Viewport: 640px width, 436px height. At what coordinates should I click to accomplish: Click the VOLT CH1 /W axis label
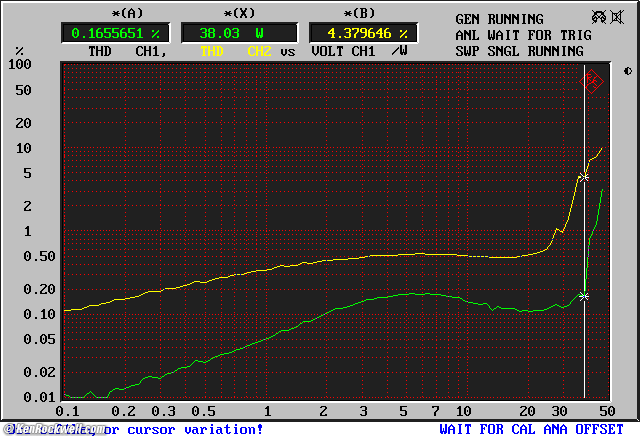[359, 51]
